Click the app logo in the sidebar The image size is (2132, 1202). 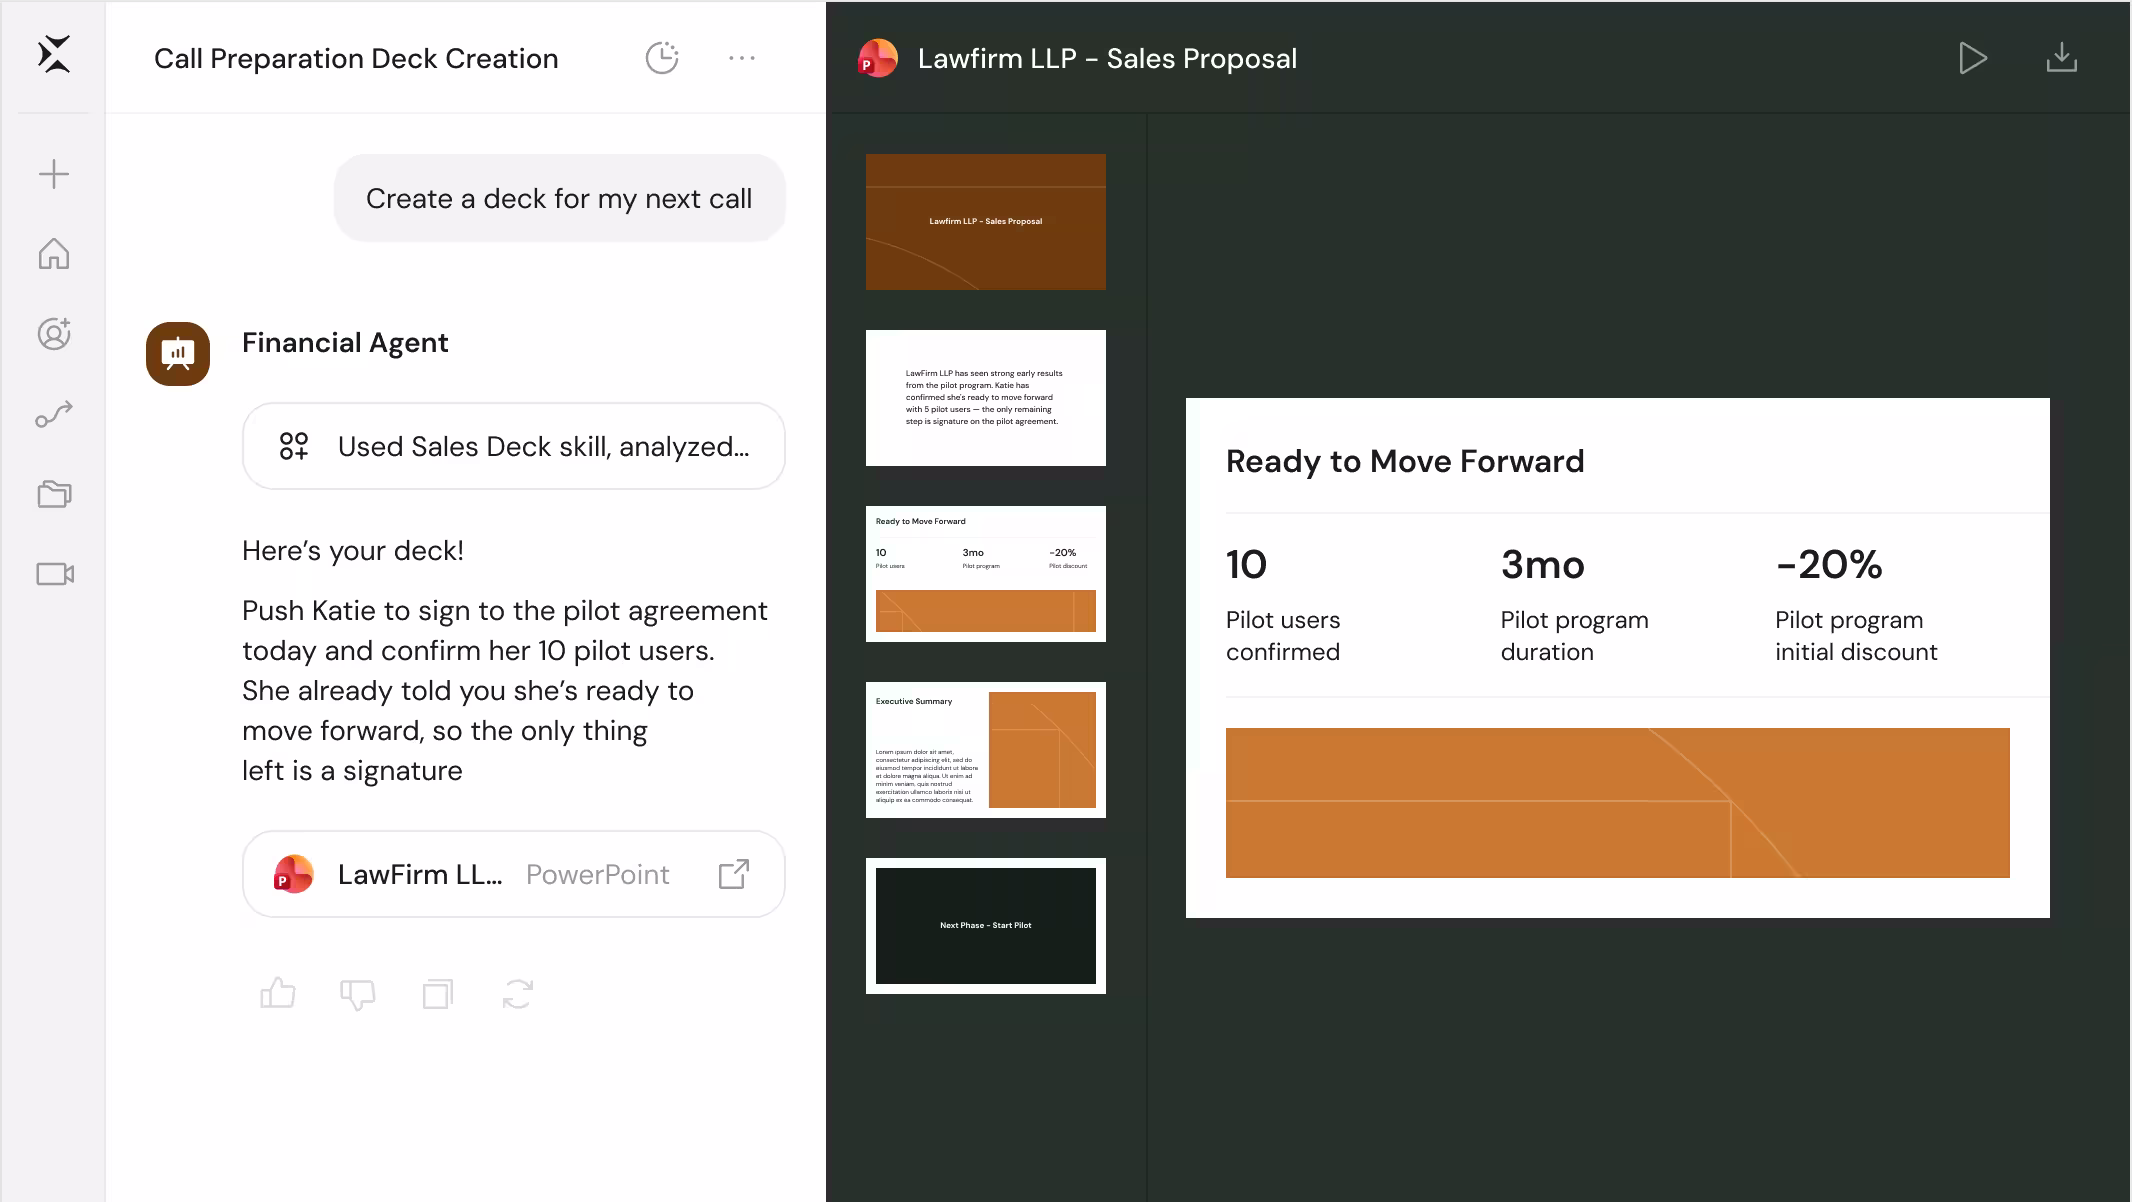point(54,54)
